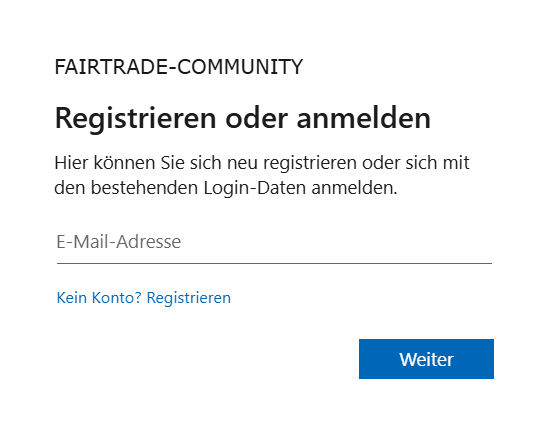Click the word 'Registrieren' in the bold heading
Image resolution: width=548 pixels, height=431 pixels.
[136, 119]
